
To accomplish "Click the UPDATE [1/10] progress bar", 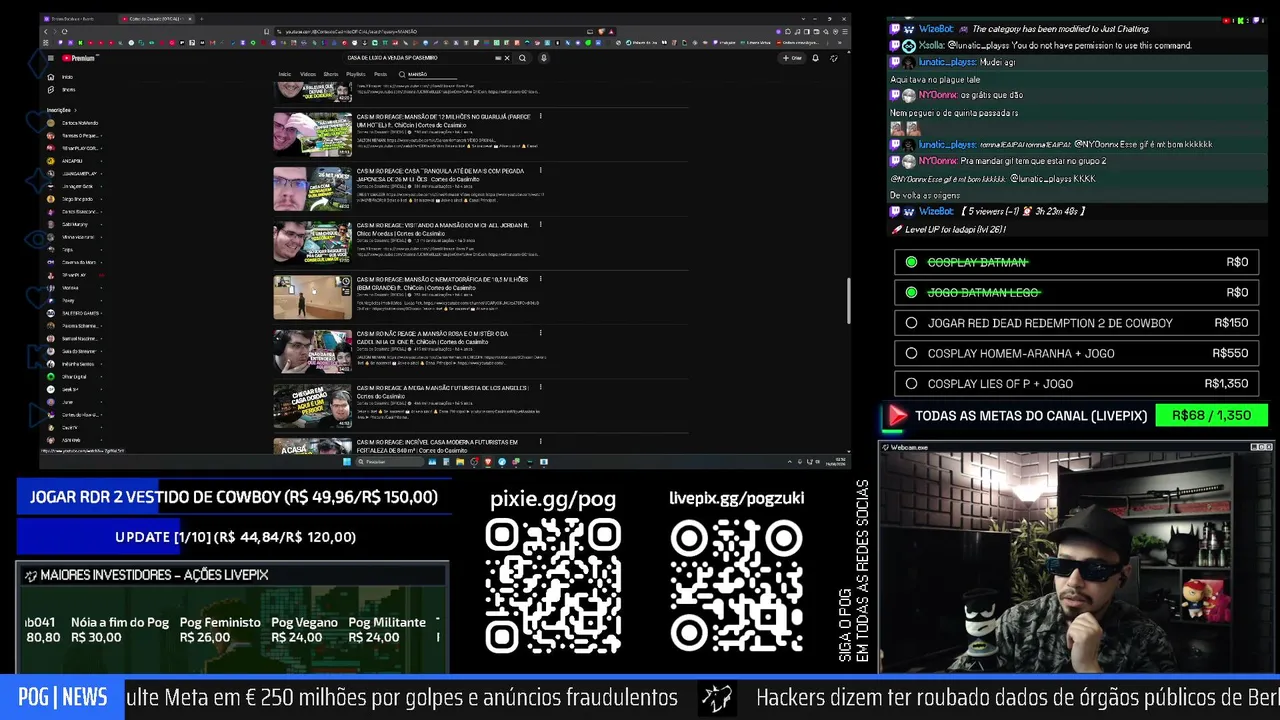I will [234, 537].
